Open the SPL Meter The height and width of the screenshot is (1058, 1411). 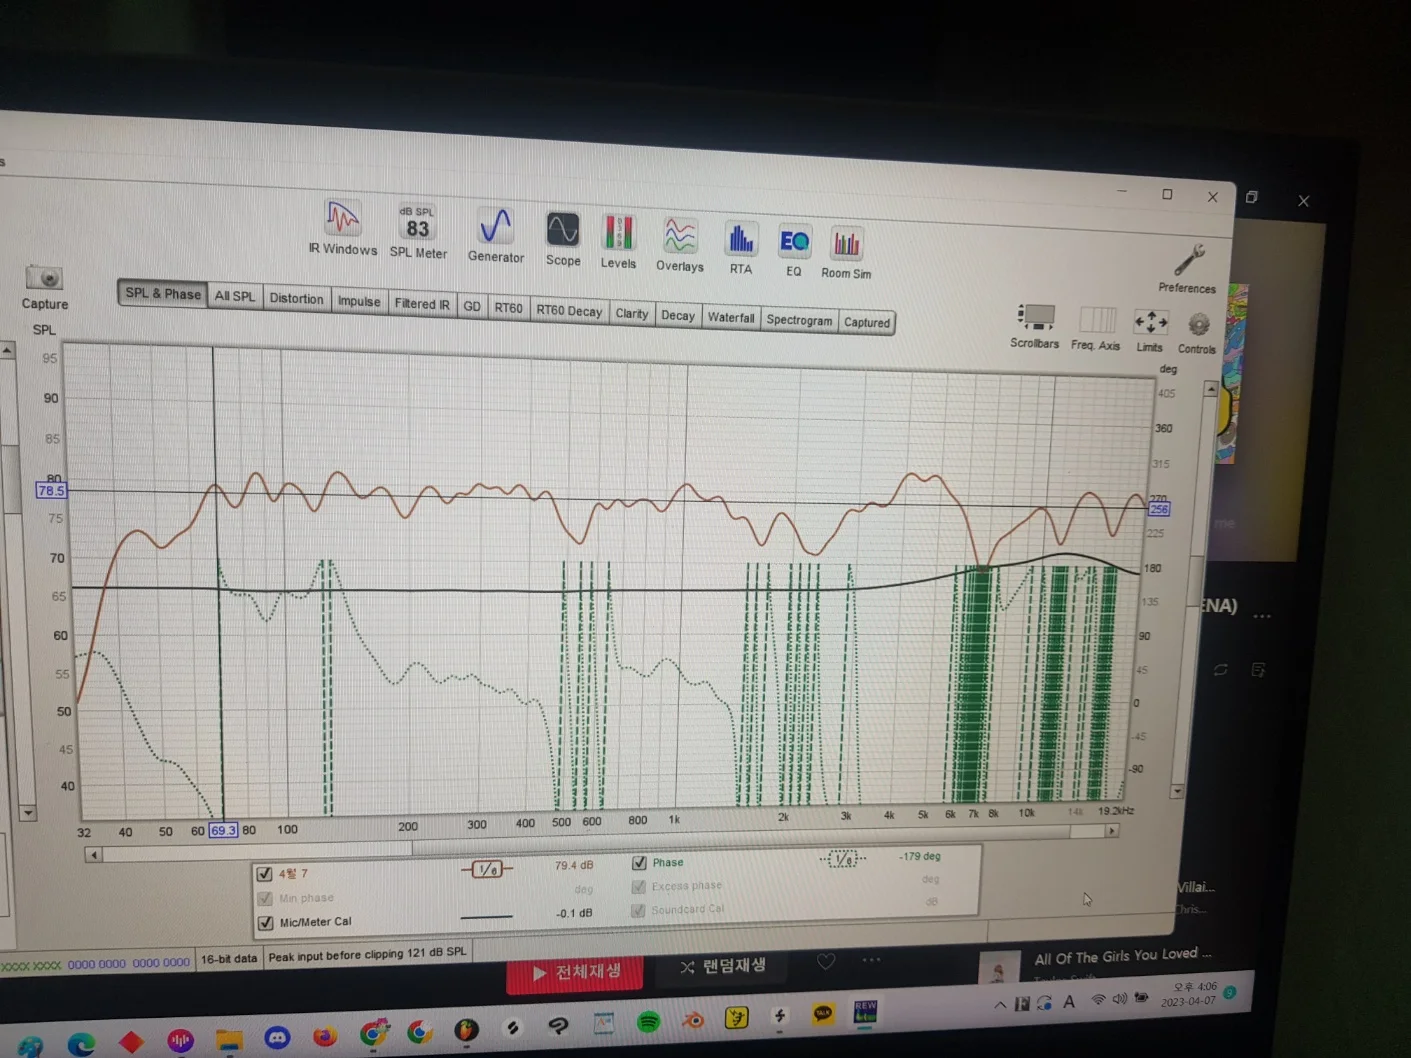point(418,232)
